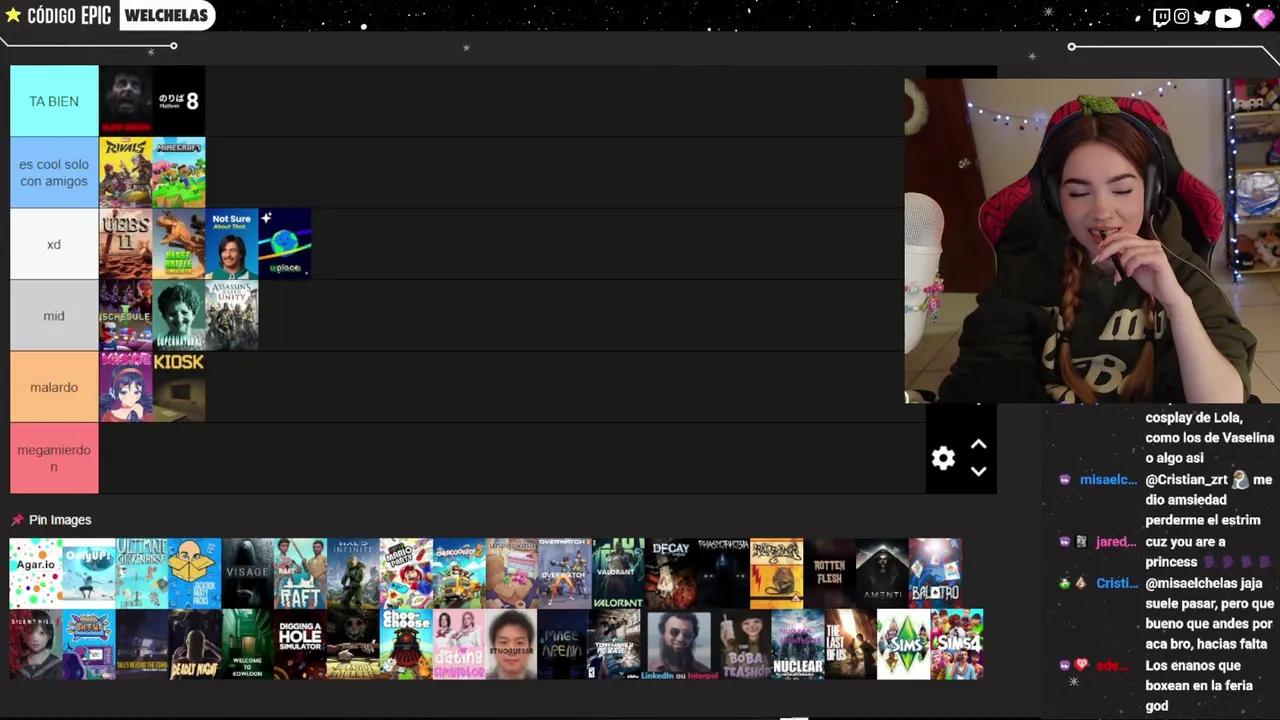Pick the Only Up! image
Screen dimensions: 1280x720
[x=89, y=574]
